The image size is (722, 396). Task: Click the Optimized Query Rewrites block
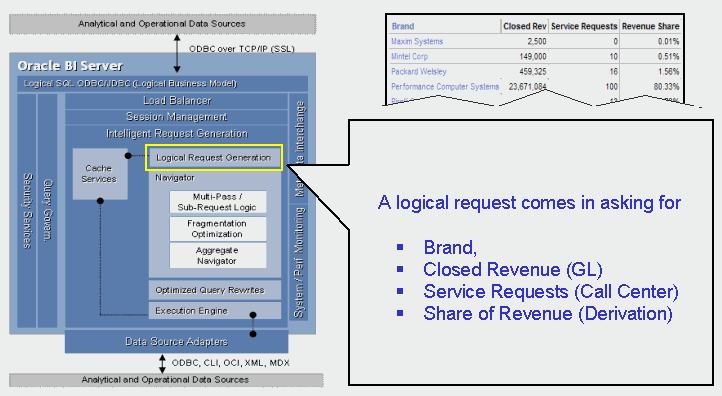(x=215, y=290)
